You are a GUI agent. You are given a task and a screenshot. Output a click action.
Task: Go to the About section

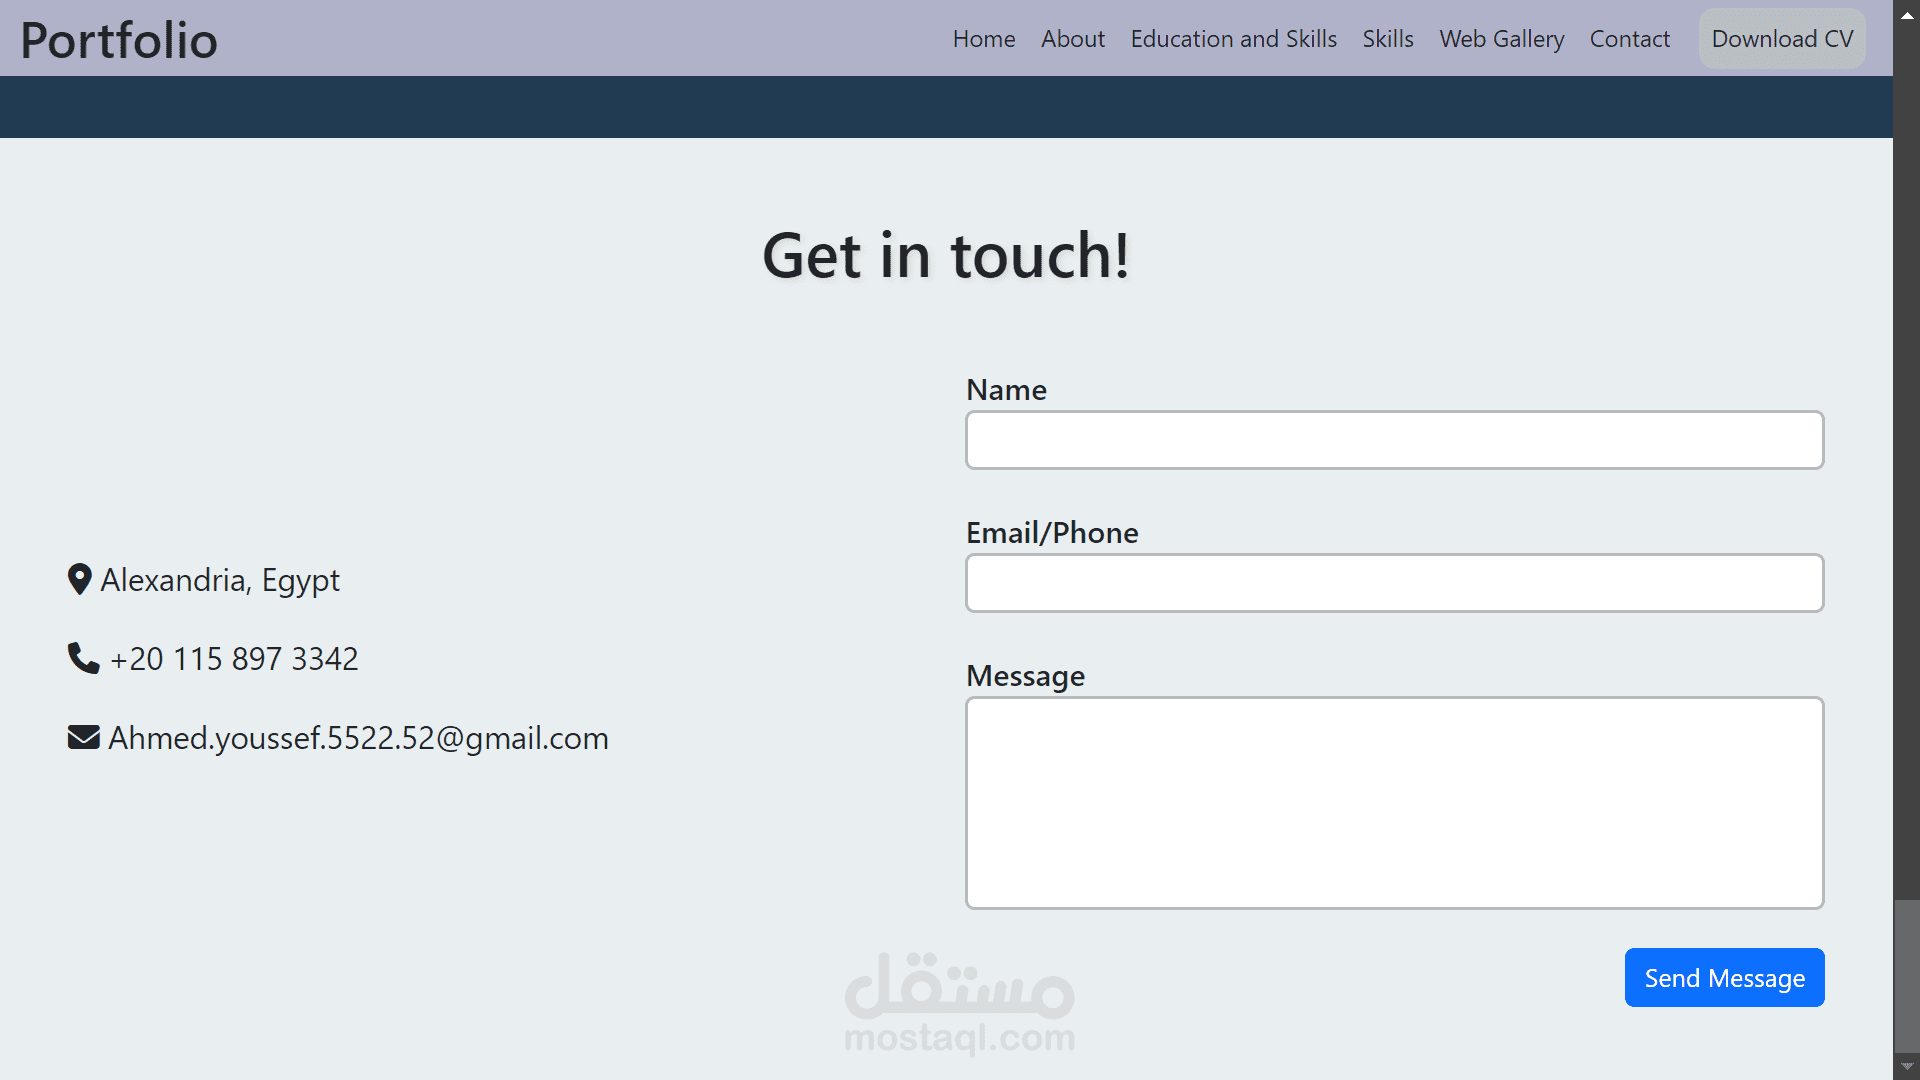1072,39
